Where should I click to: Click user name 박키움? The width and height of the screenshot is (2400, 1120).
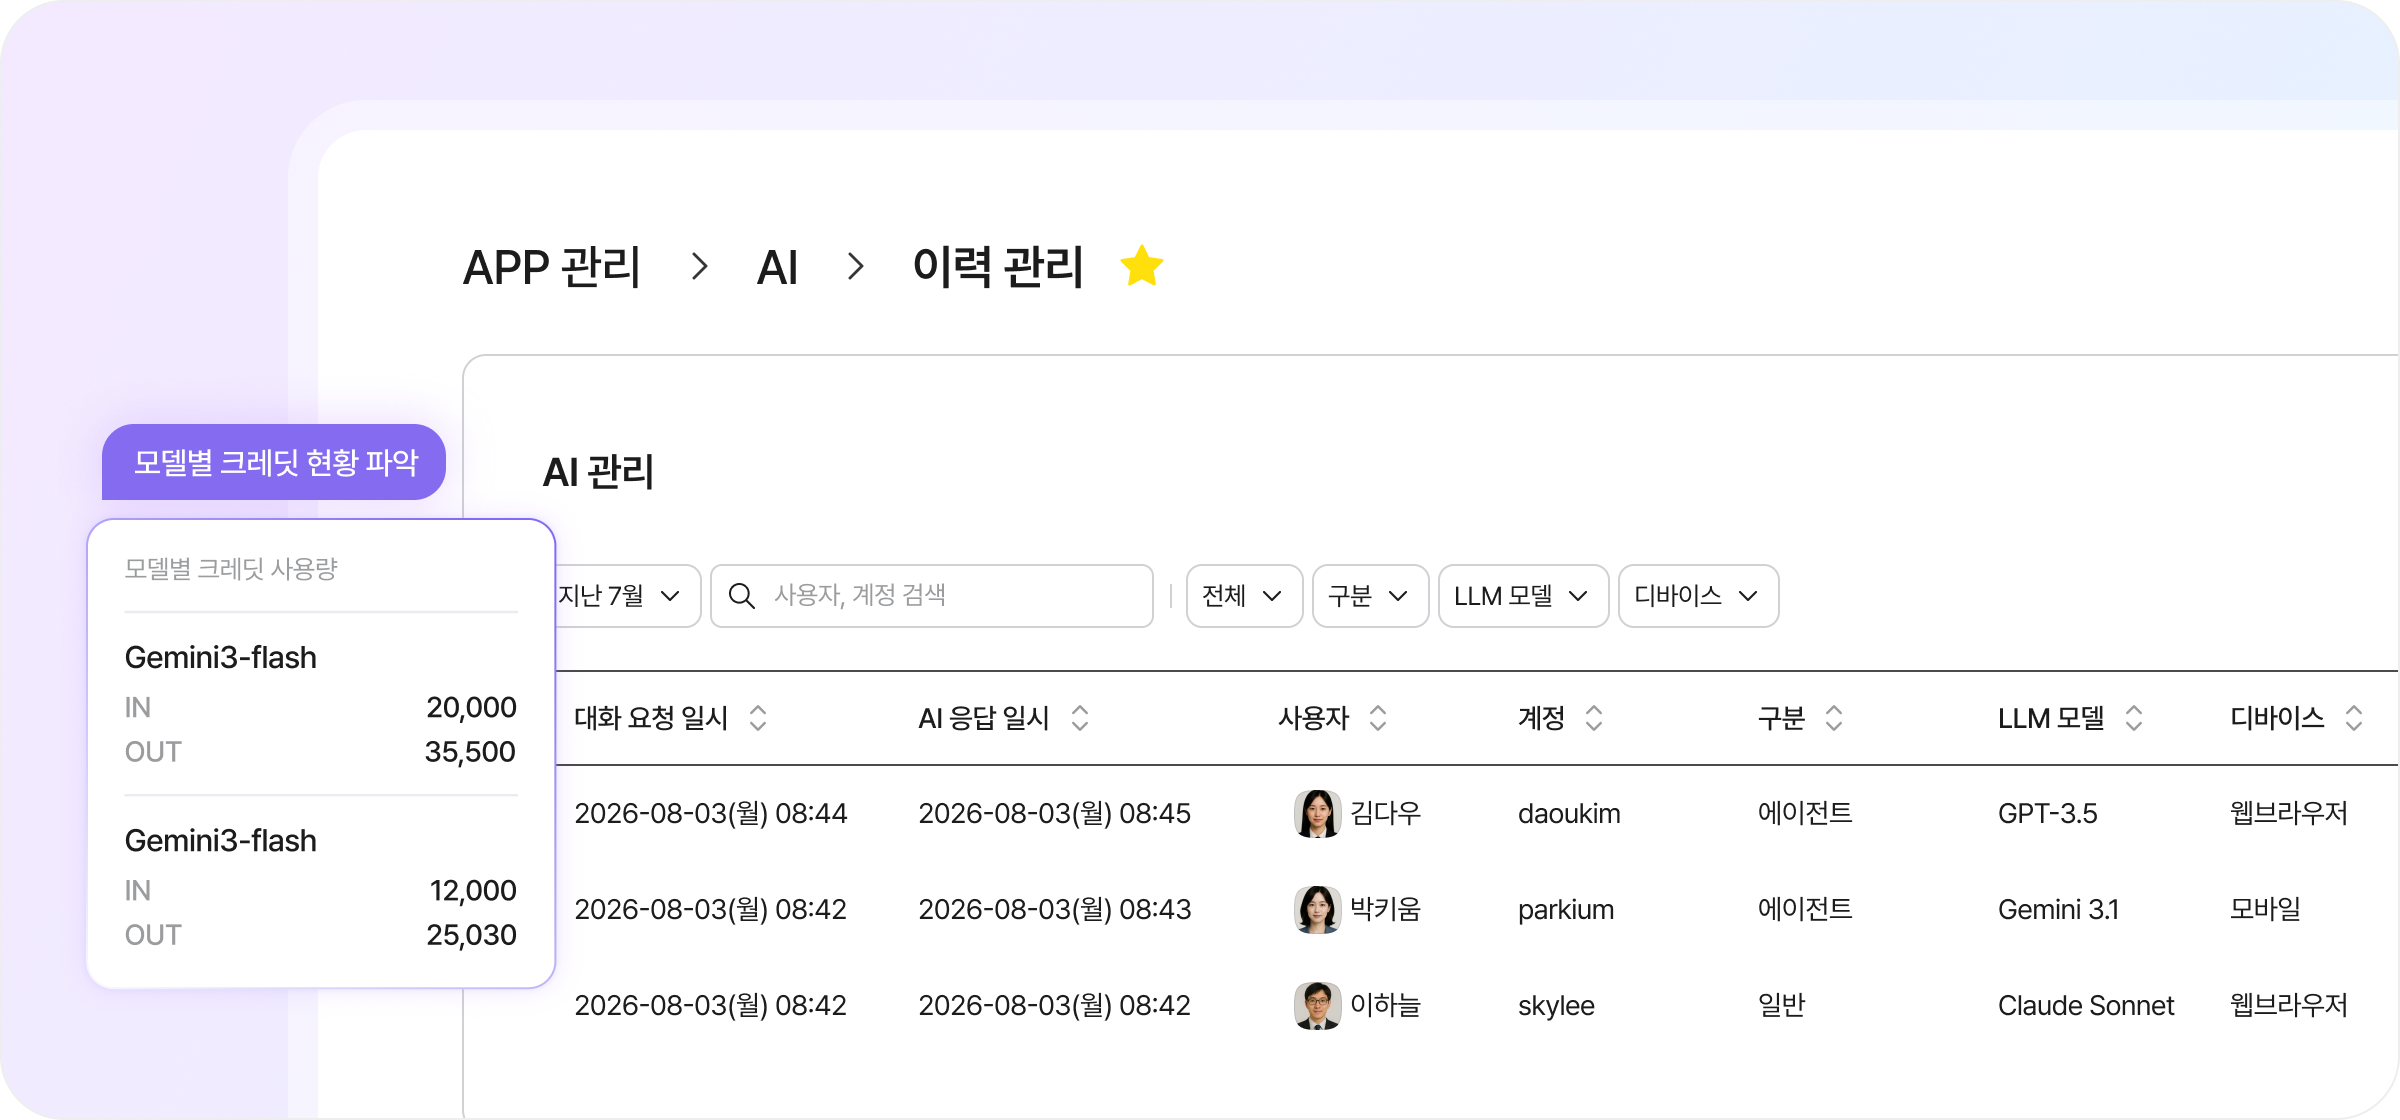[x=1385, y=909]
